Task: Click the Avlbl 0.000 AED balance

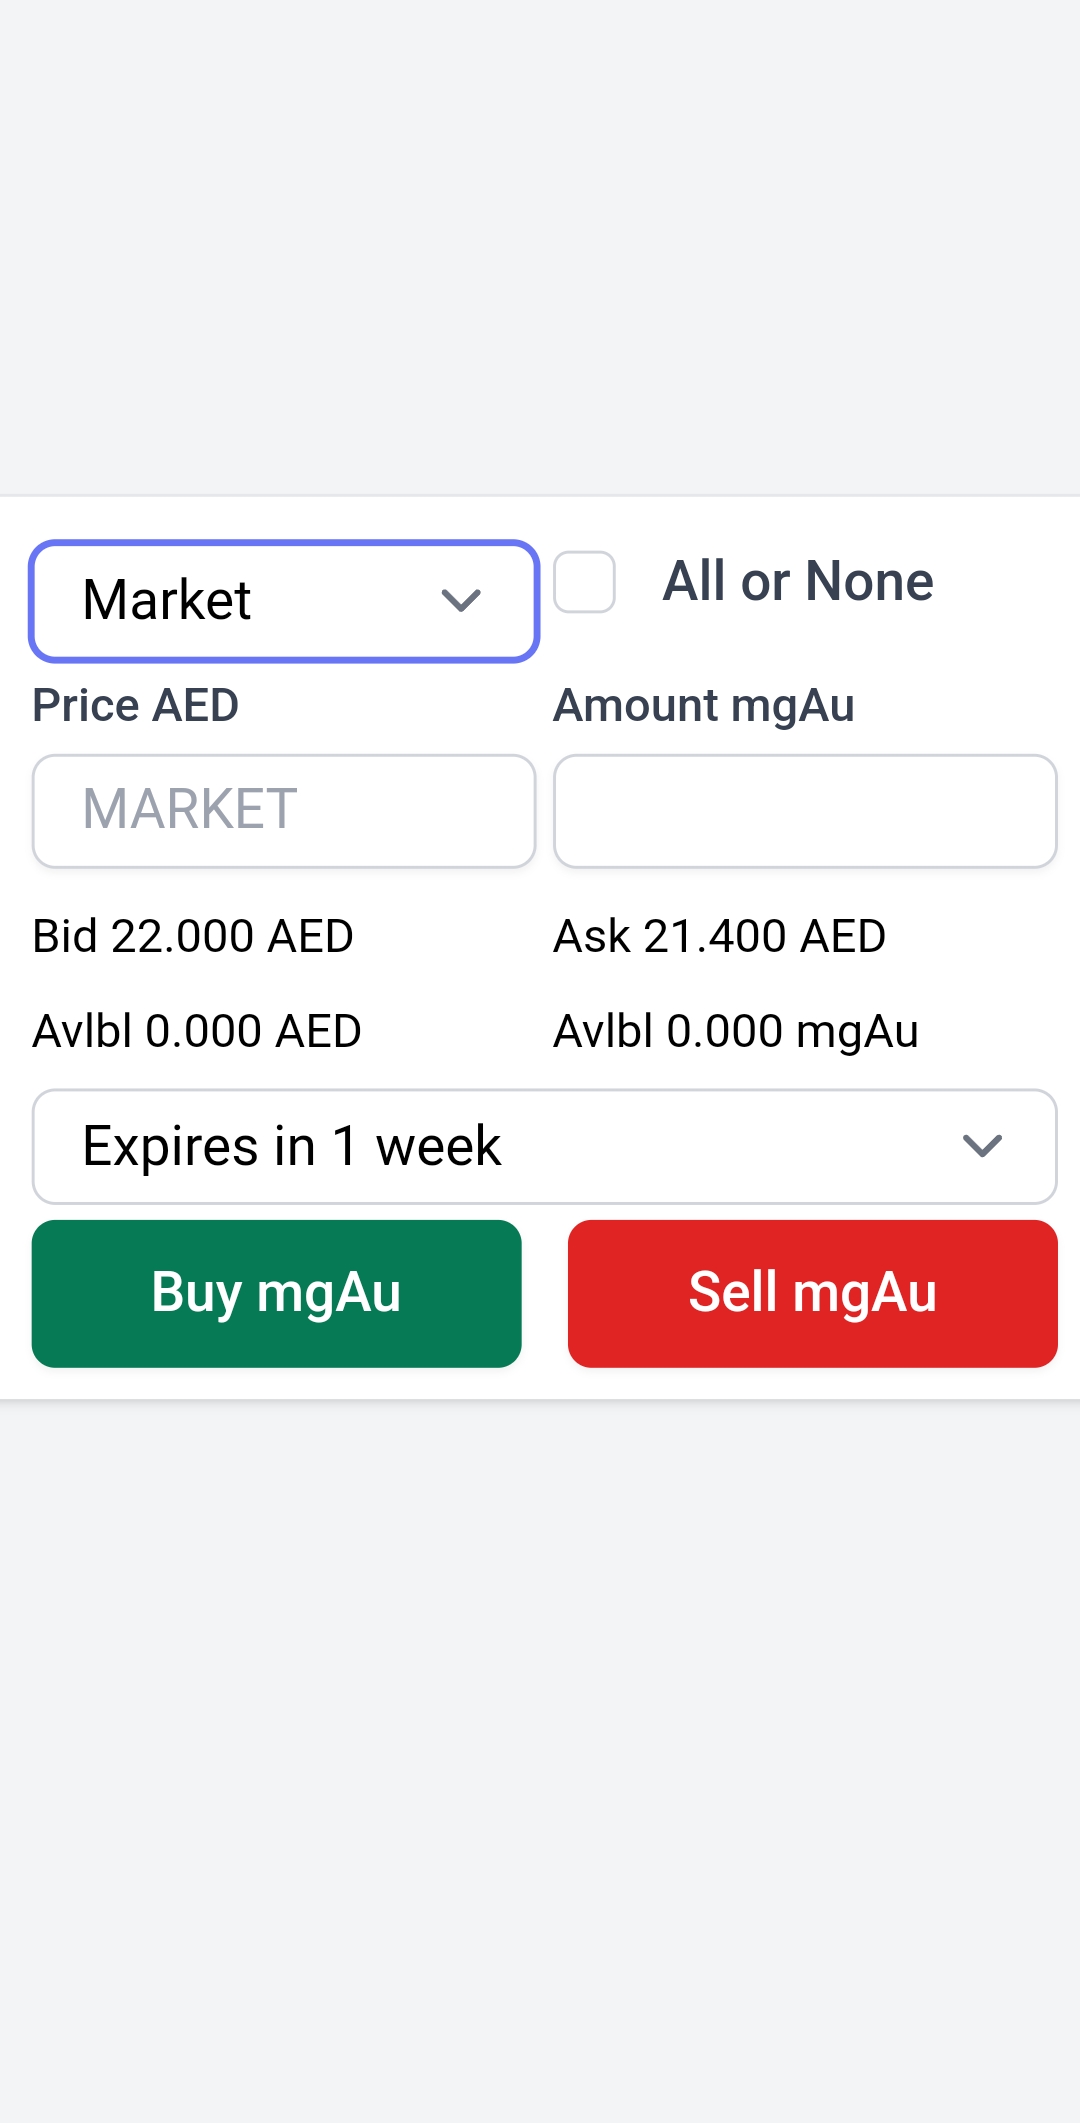Action: coord(197,1031)
